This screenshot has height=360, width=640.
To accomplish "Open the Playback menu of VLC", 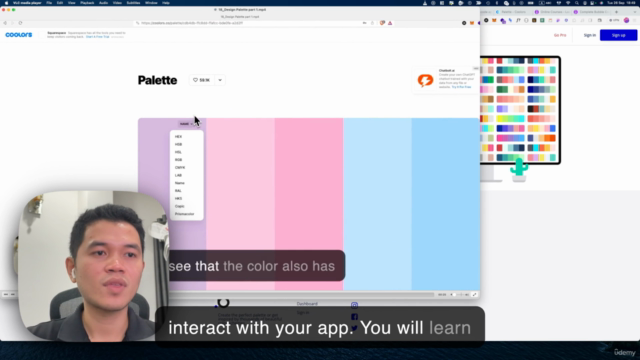I will [87, 3].
